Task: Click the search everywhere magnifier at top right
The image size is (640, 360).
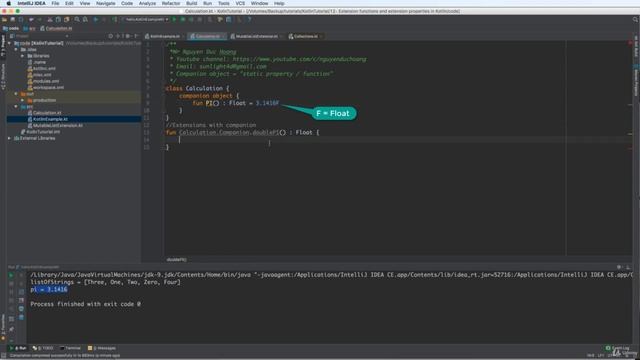Action: [x=635, y=19]
